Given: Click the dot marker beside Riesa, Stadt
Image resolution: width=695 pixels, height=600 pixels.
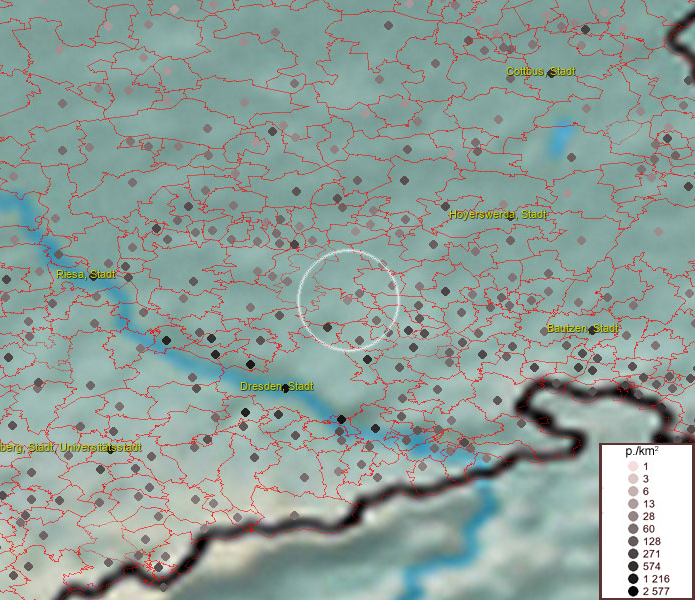Looking at the screenshot, I should [x=94, y=277].
